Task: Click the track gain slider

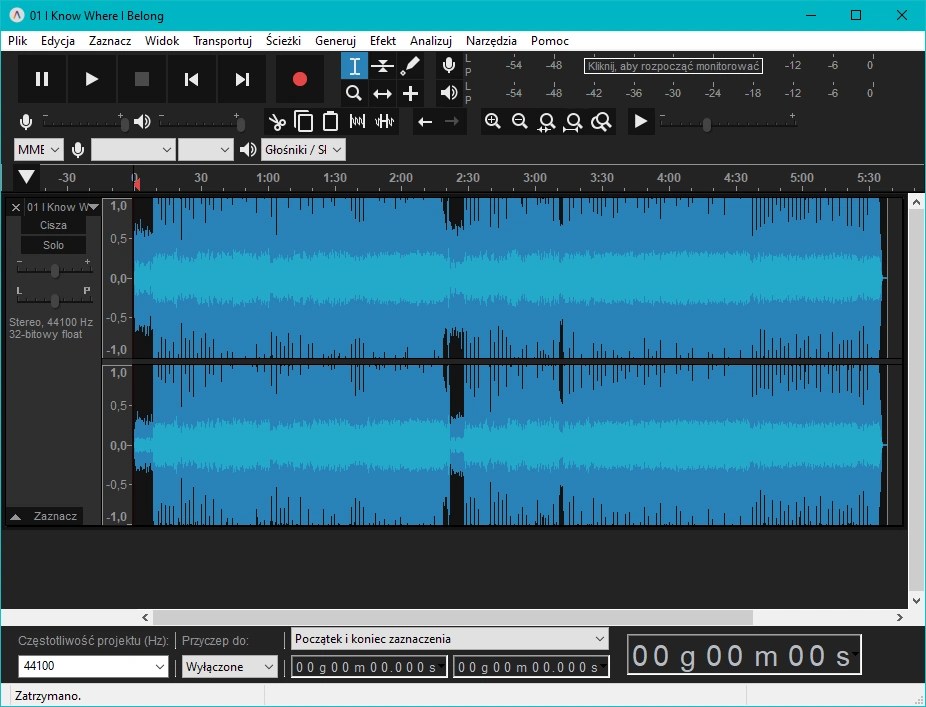Action: tap(54, 270)
